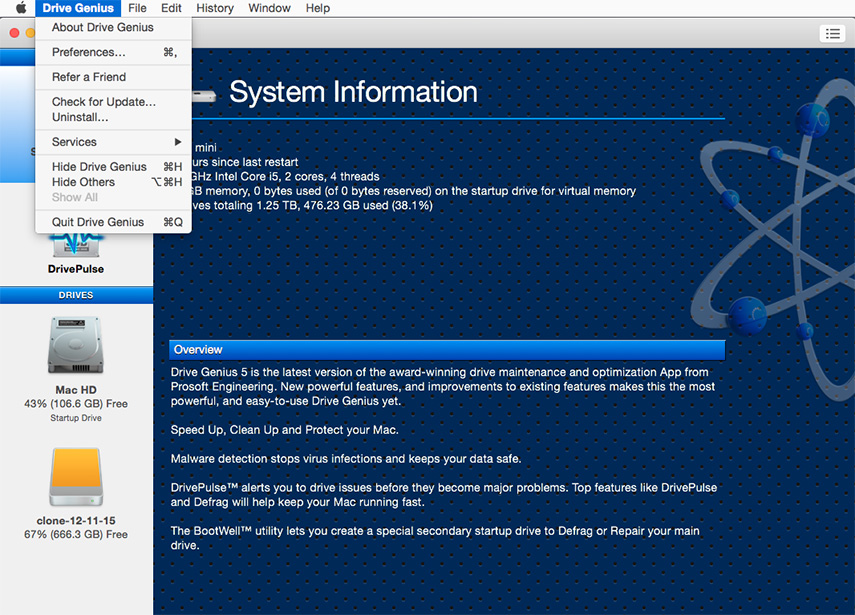
Task: Toggle the list view button in toolbar
Action: (x=832, y=34)
